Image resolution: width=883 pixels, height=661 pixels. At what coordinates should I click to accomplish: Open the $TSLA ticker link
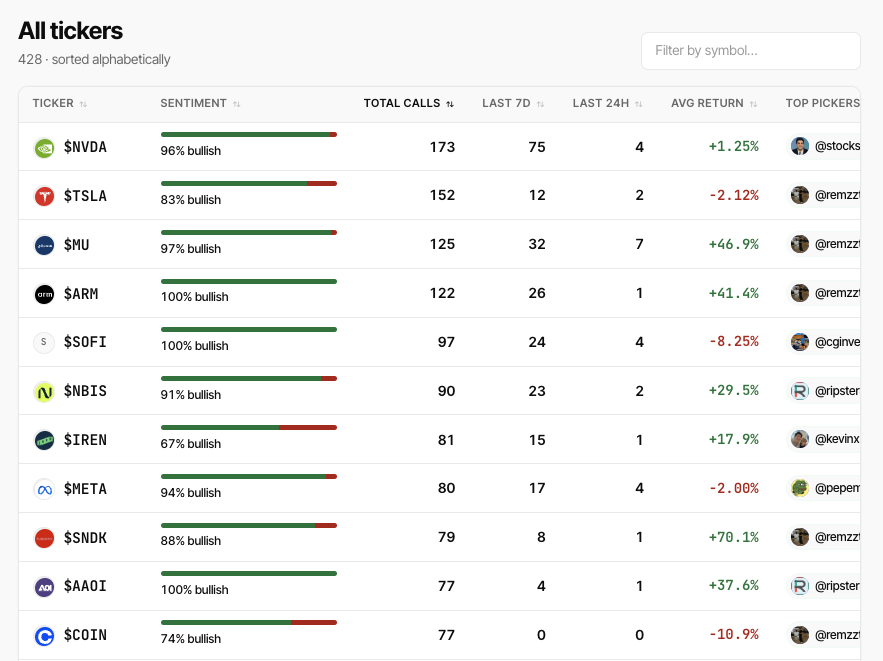(x=85, y=196)
